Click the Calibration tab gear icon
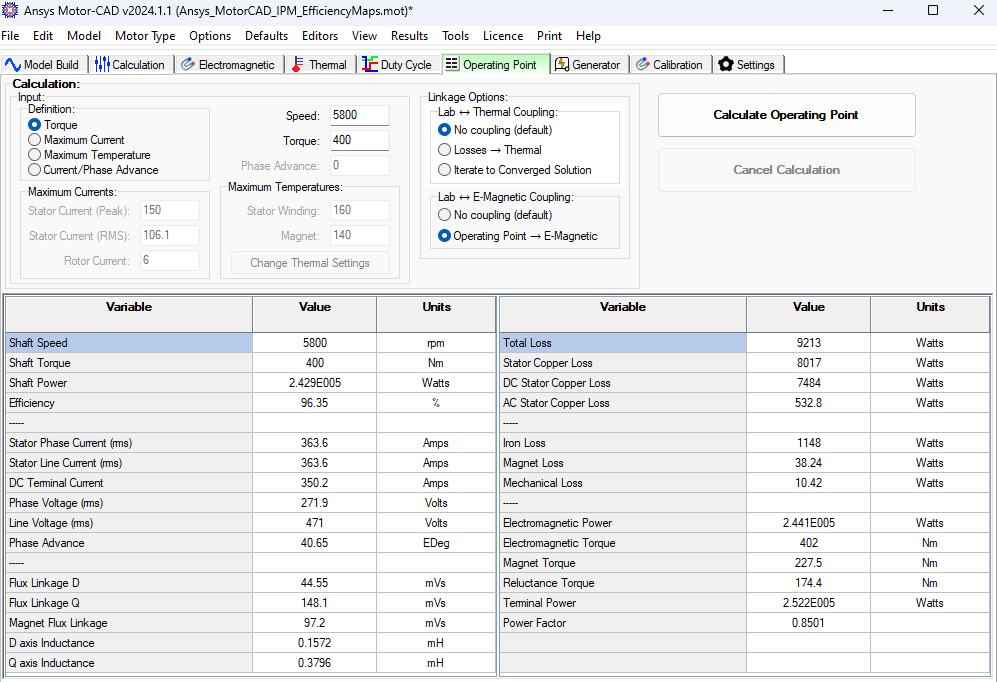The height and width of the screenshot is (682, 997). (x=642, y=64)
